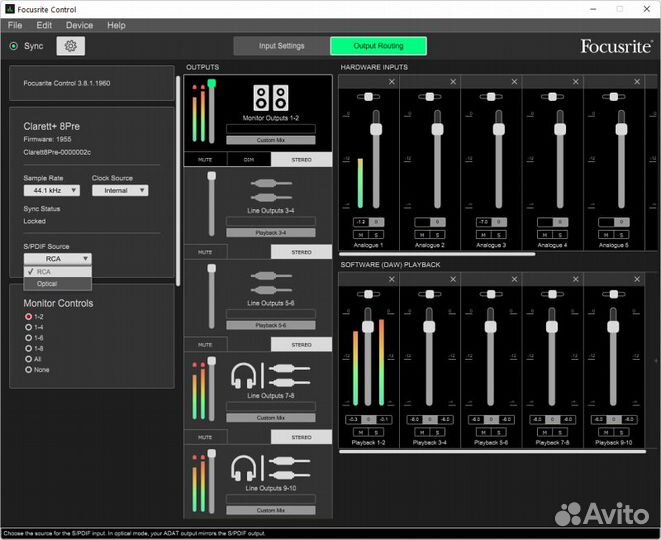Select monitor control None radio button
Viewport: 661px width, 540px height.
(x=29, y=370)
